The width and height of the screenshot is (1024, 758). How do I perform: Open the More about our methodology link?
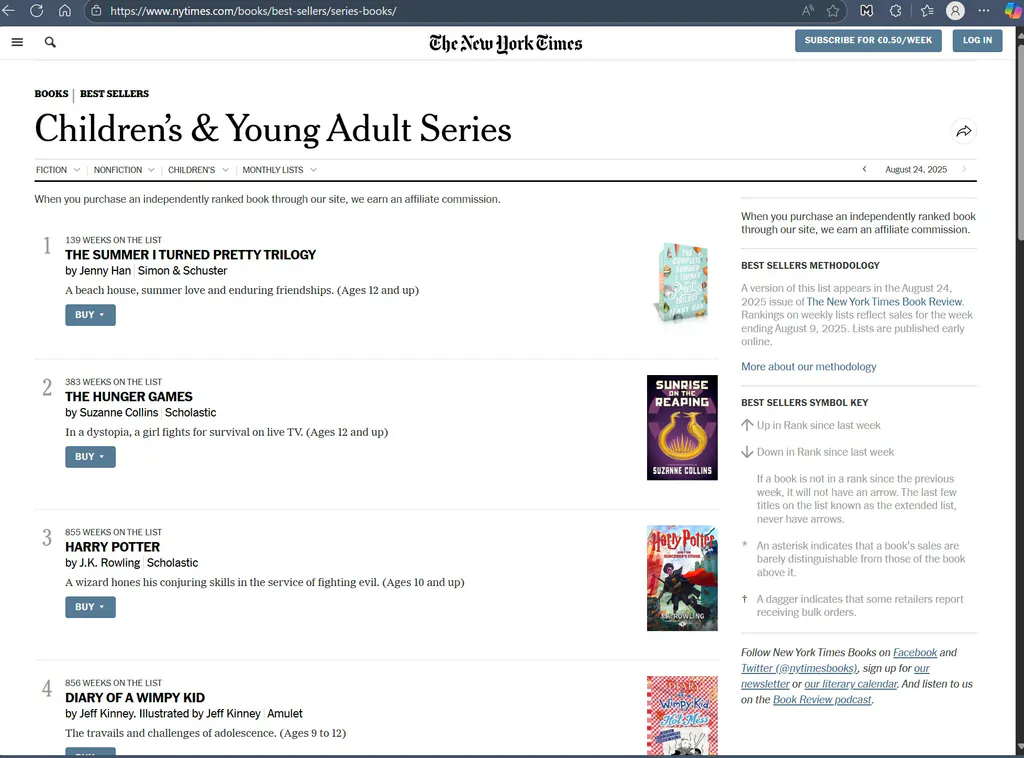[x=808, y=367]
